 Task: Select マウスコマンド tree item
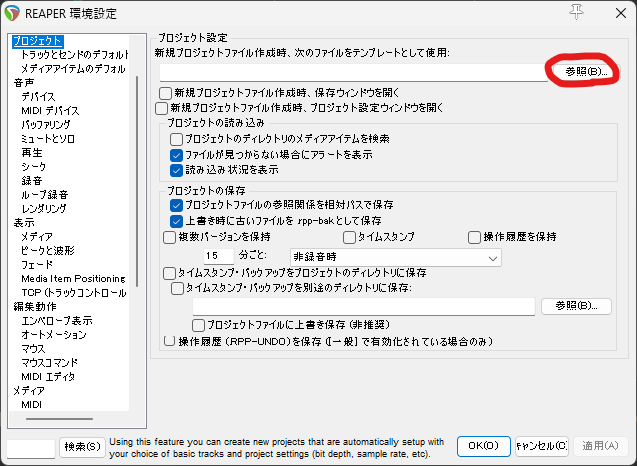pos(50,363)
